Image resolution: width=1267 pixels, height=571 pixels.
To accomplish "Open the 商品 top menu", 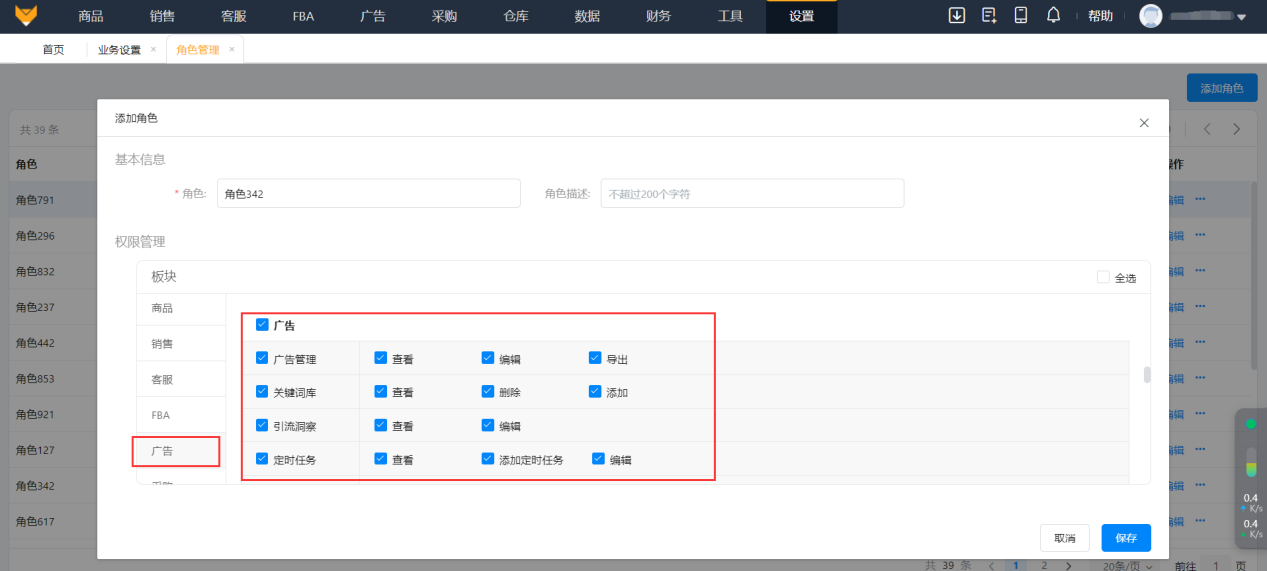I will tap(91, 16).
